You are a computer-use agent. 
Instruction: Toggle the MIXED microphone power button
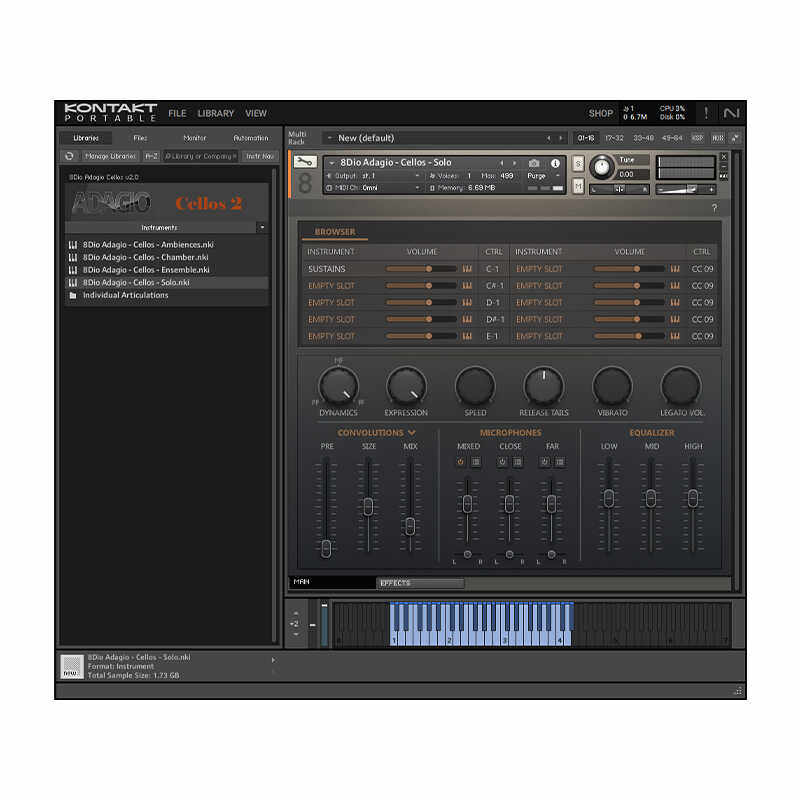(460, 462)
